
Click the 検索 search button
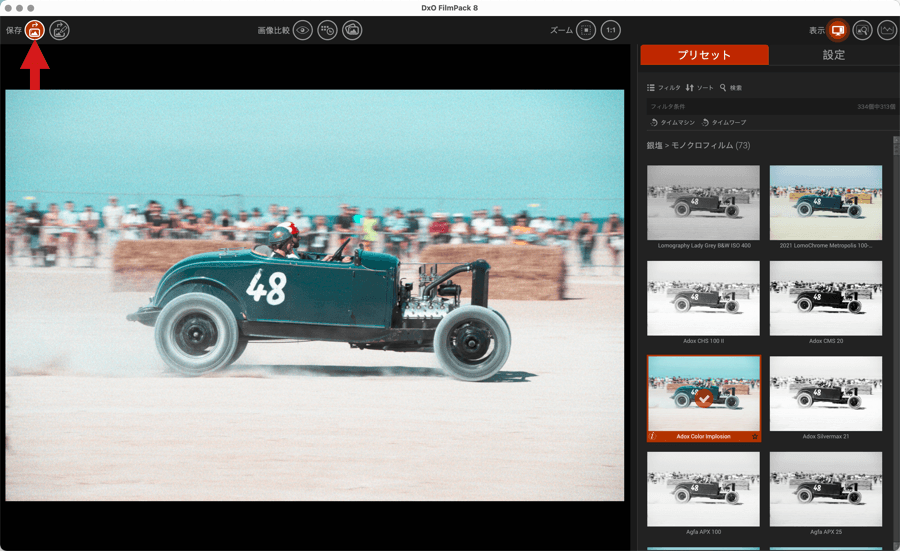pyautogui.click(x=731, y=88)
